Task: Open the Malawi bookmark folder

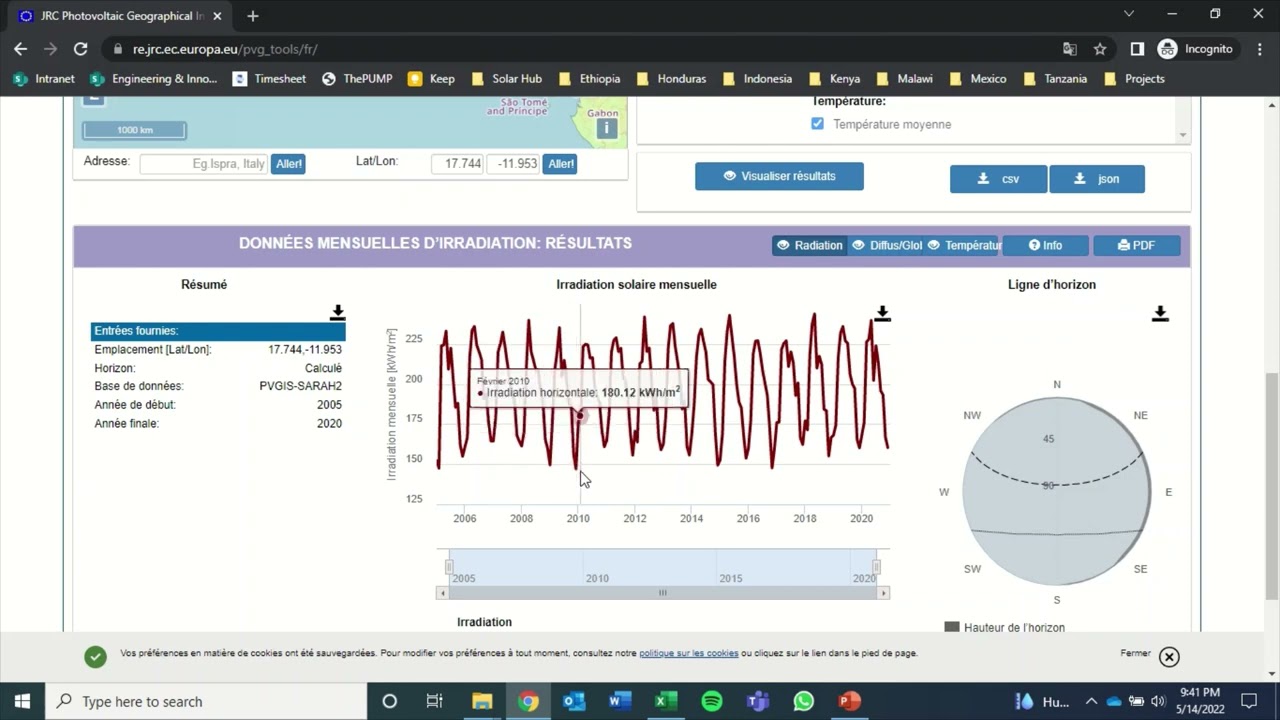Action: (904, 79)
